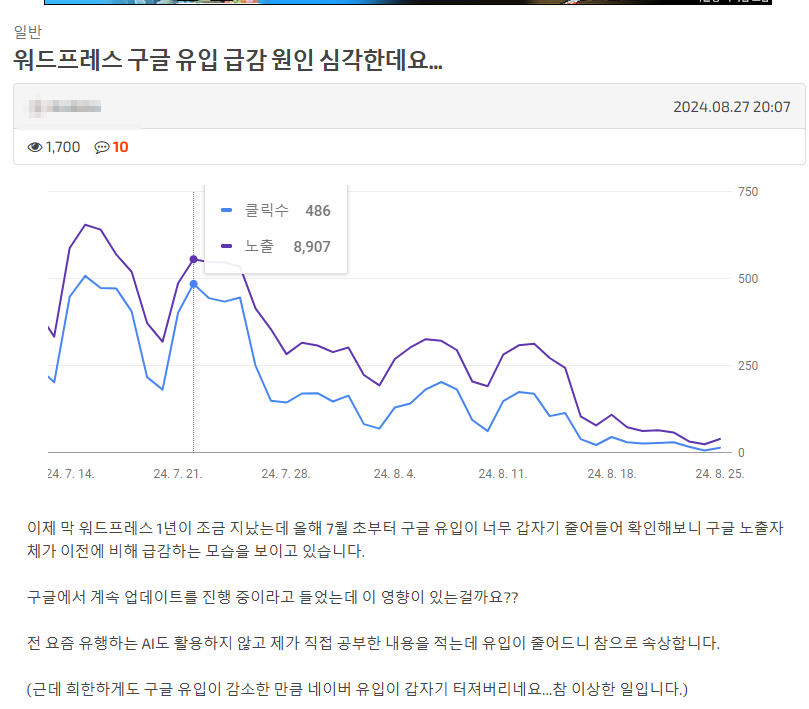The width and height of the screenshot is (809, 709).
Task: Click the 24. 7. 14. axis label
Action: click(x=71, y=474)
